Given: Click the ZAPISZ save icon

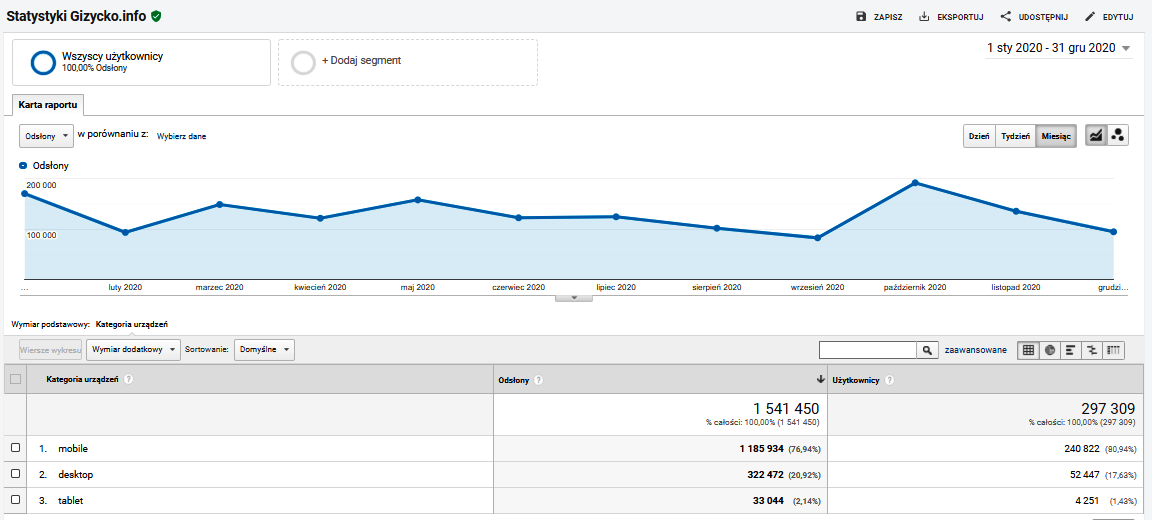Looking at the screenshot, I should (x=861, y=17).
